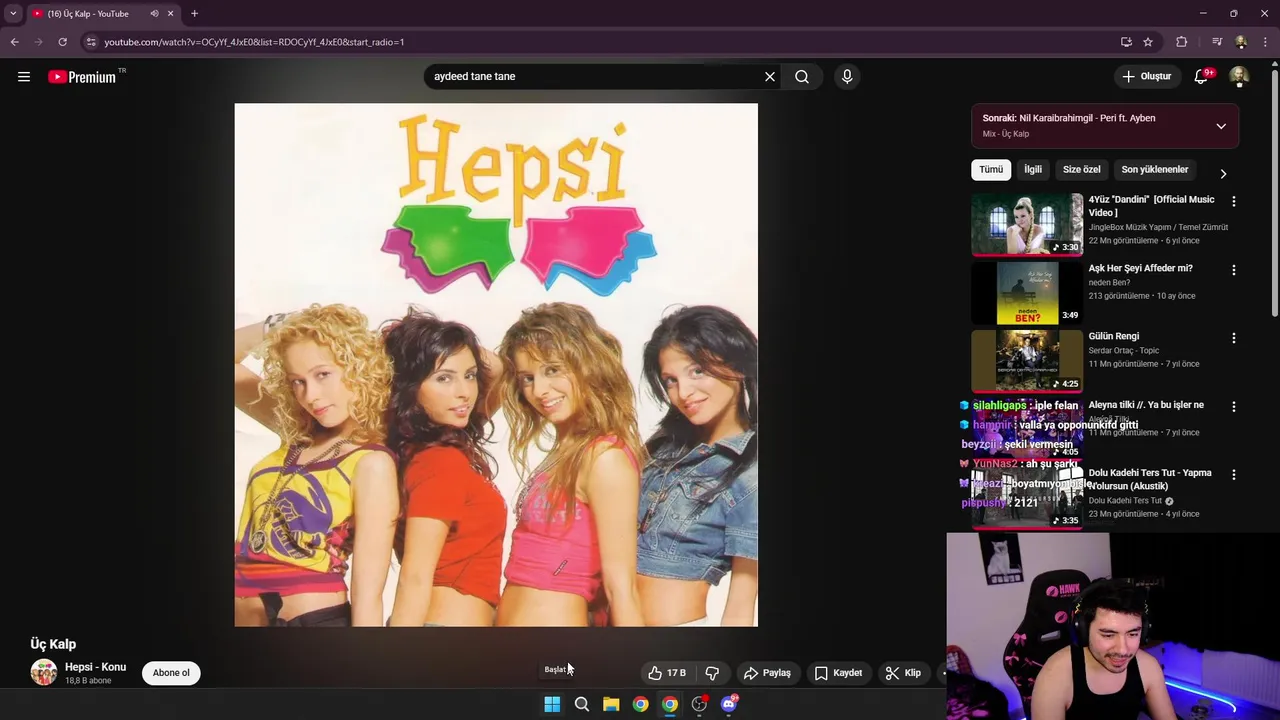The image size is (1280, 720).
Task: Open 4Yüz Dandini video thumbnail
Action: pos(1027,224)
